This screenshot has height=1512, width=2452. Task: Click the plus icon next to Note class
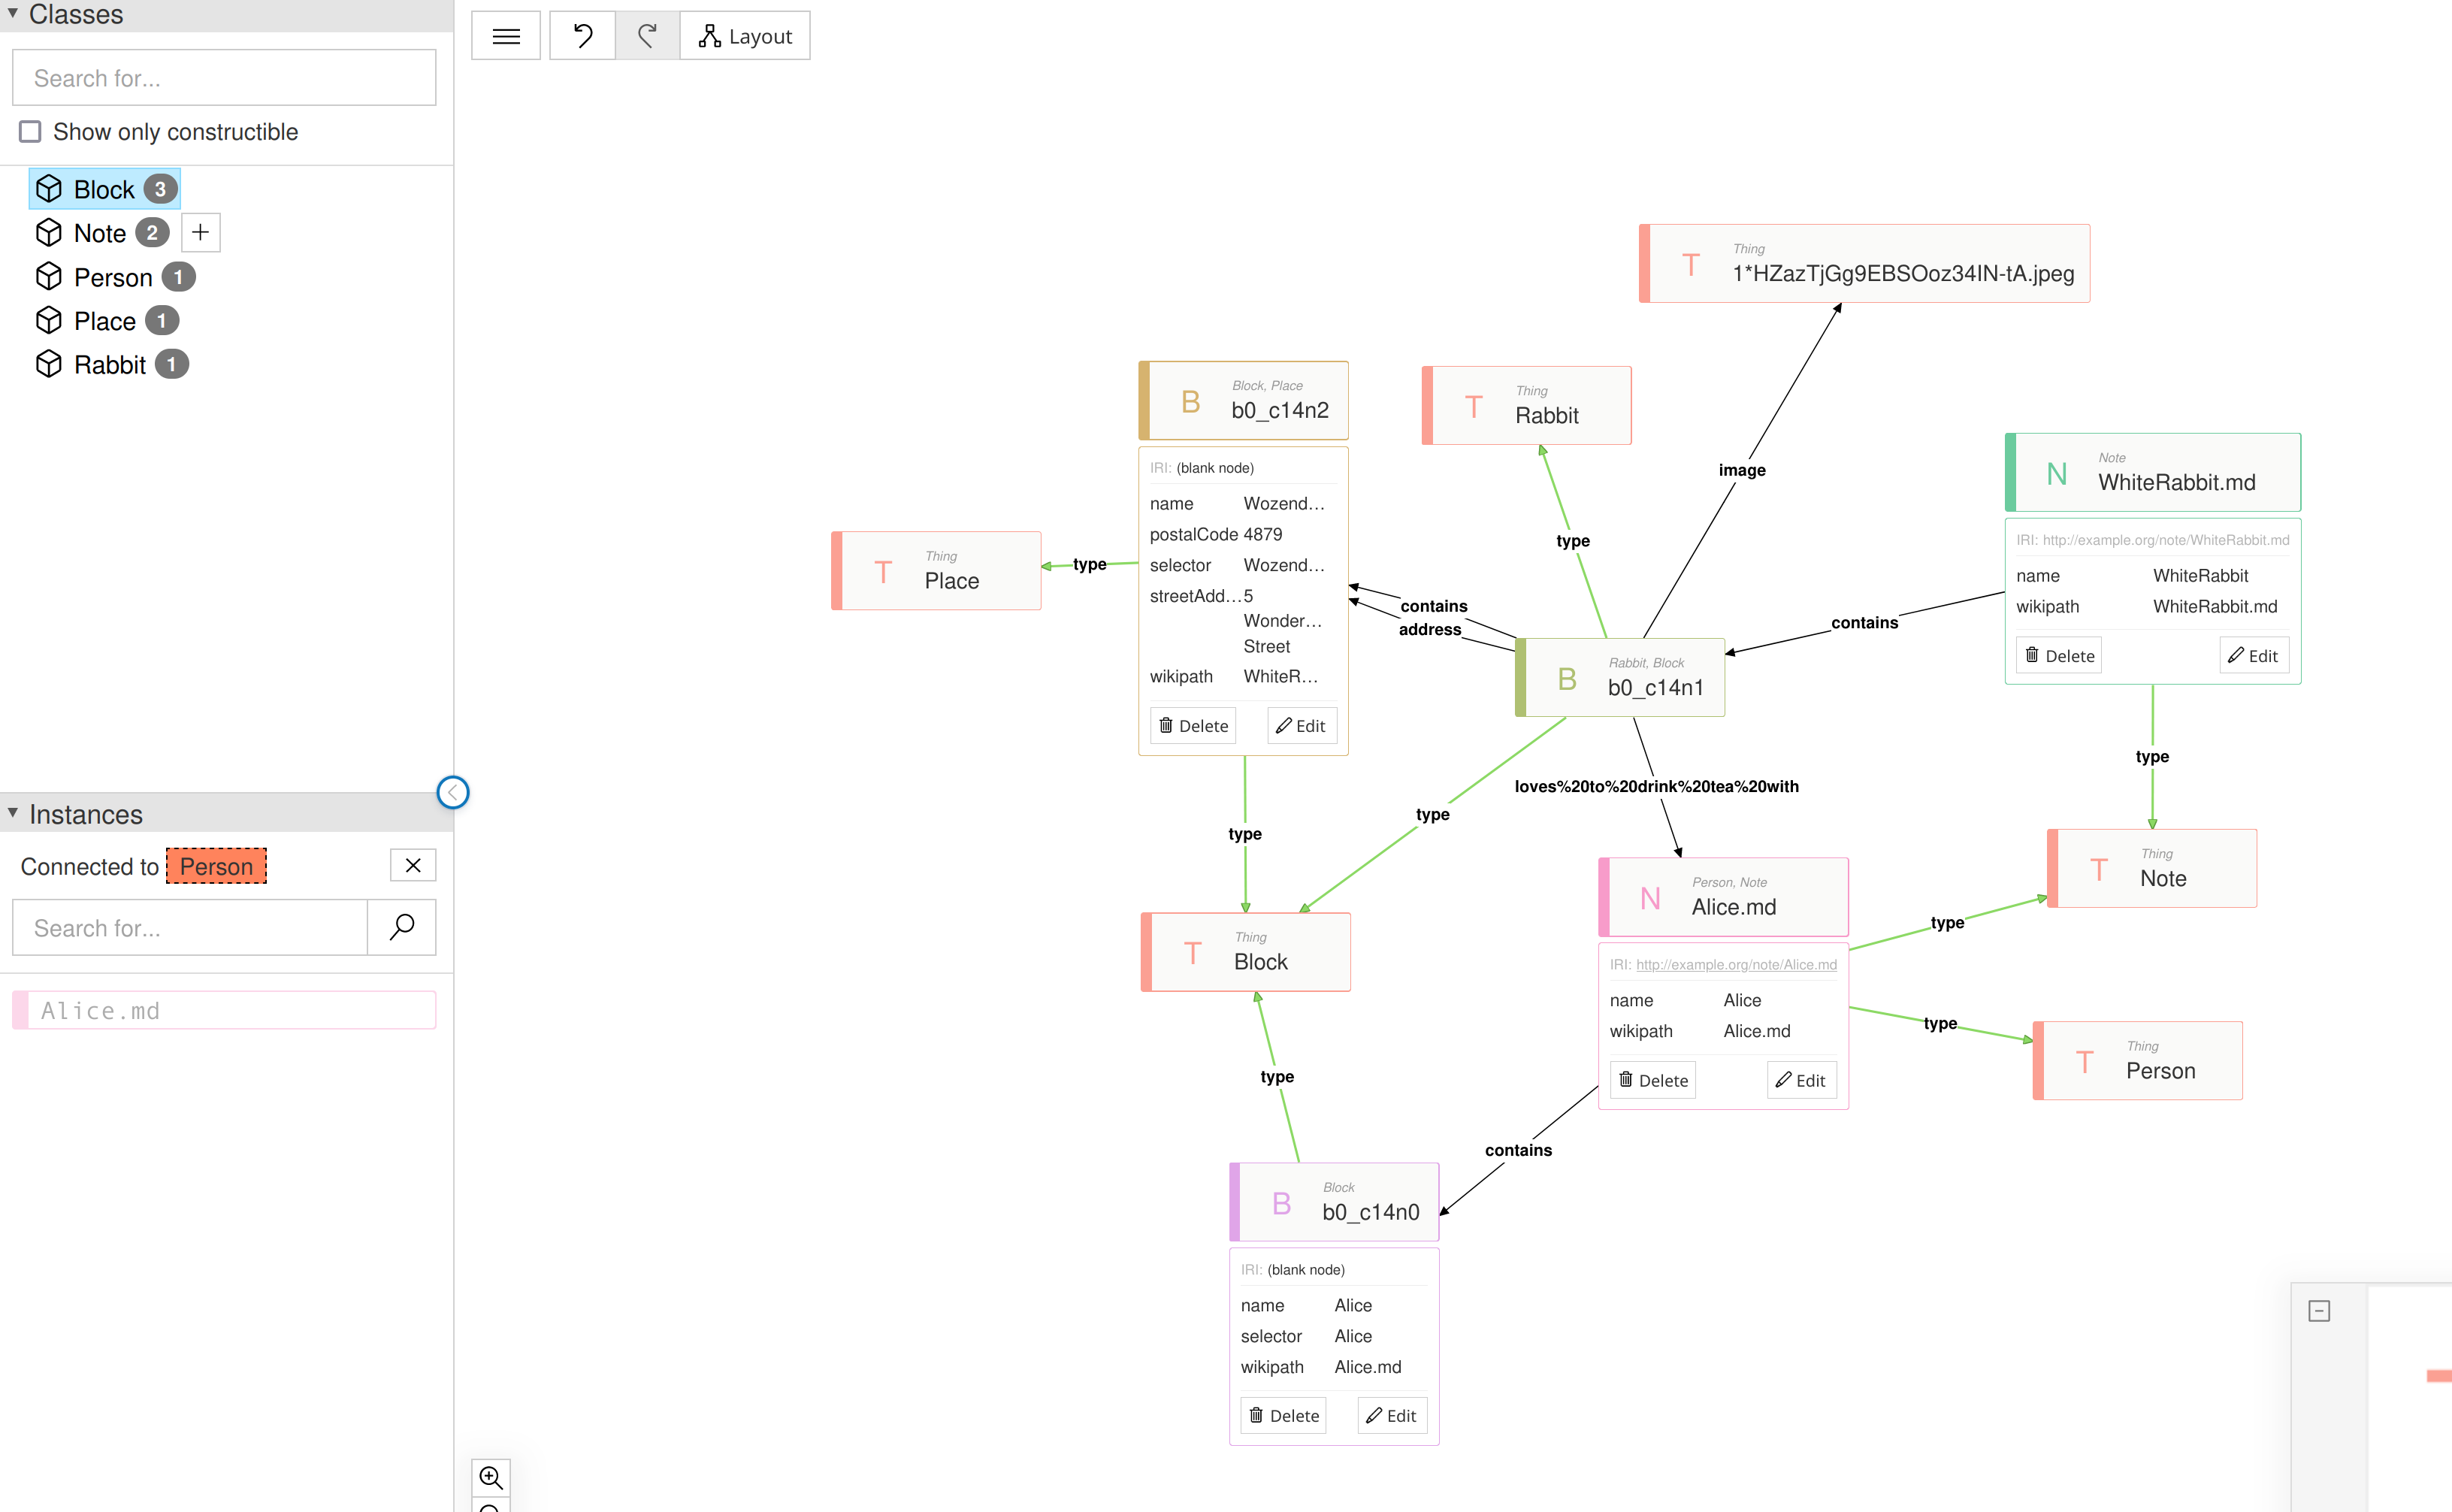[x=200, y=233]
